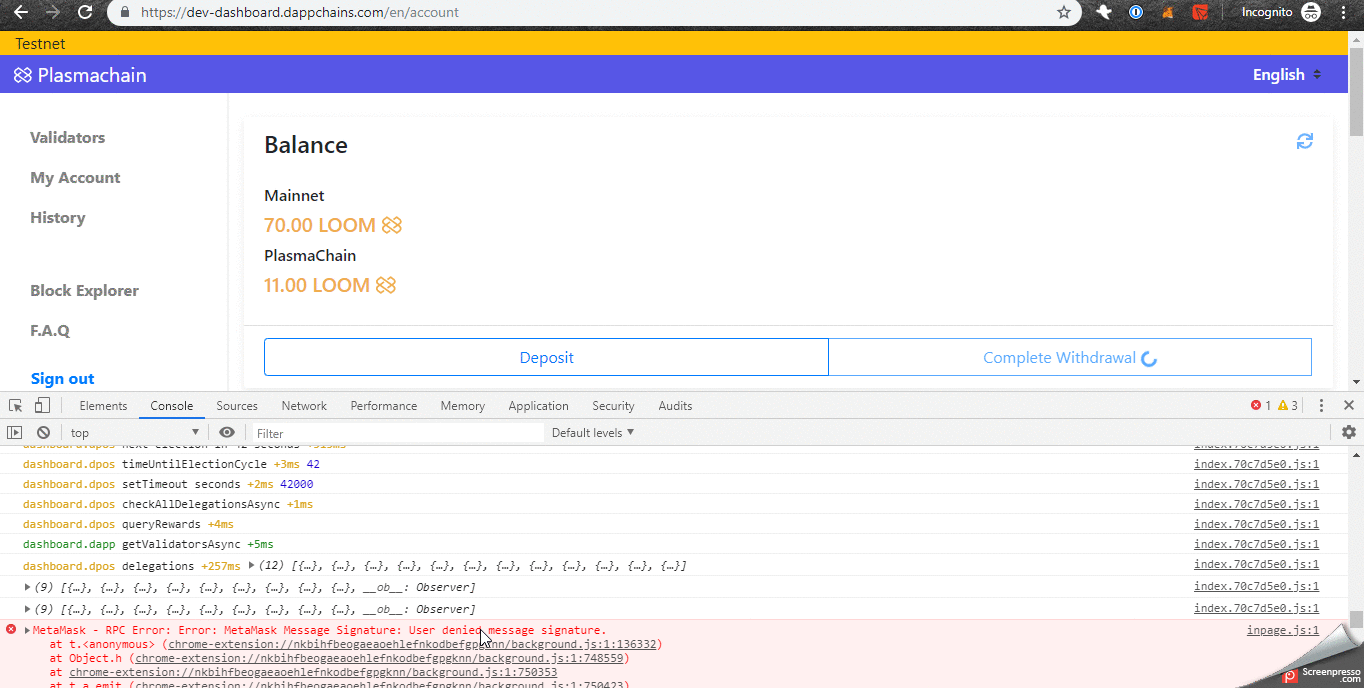Viewport: 1364px width, 688px height.
Task: Click the Ghostery extension icon
Action: click(1103, 11)
